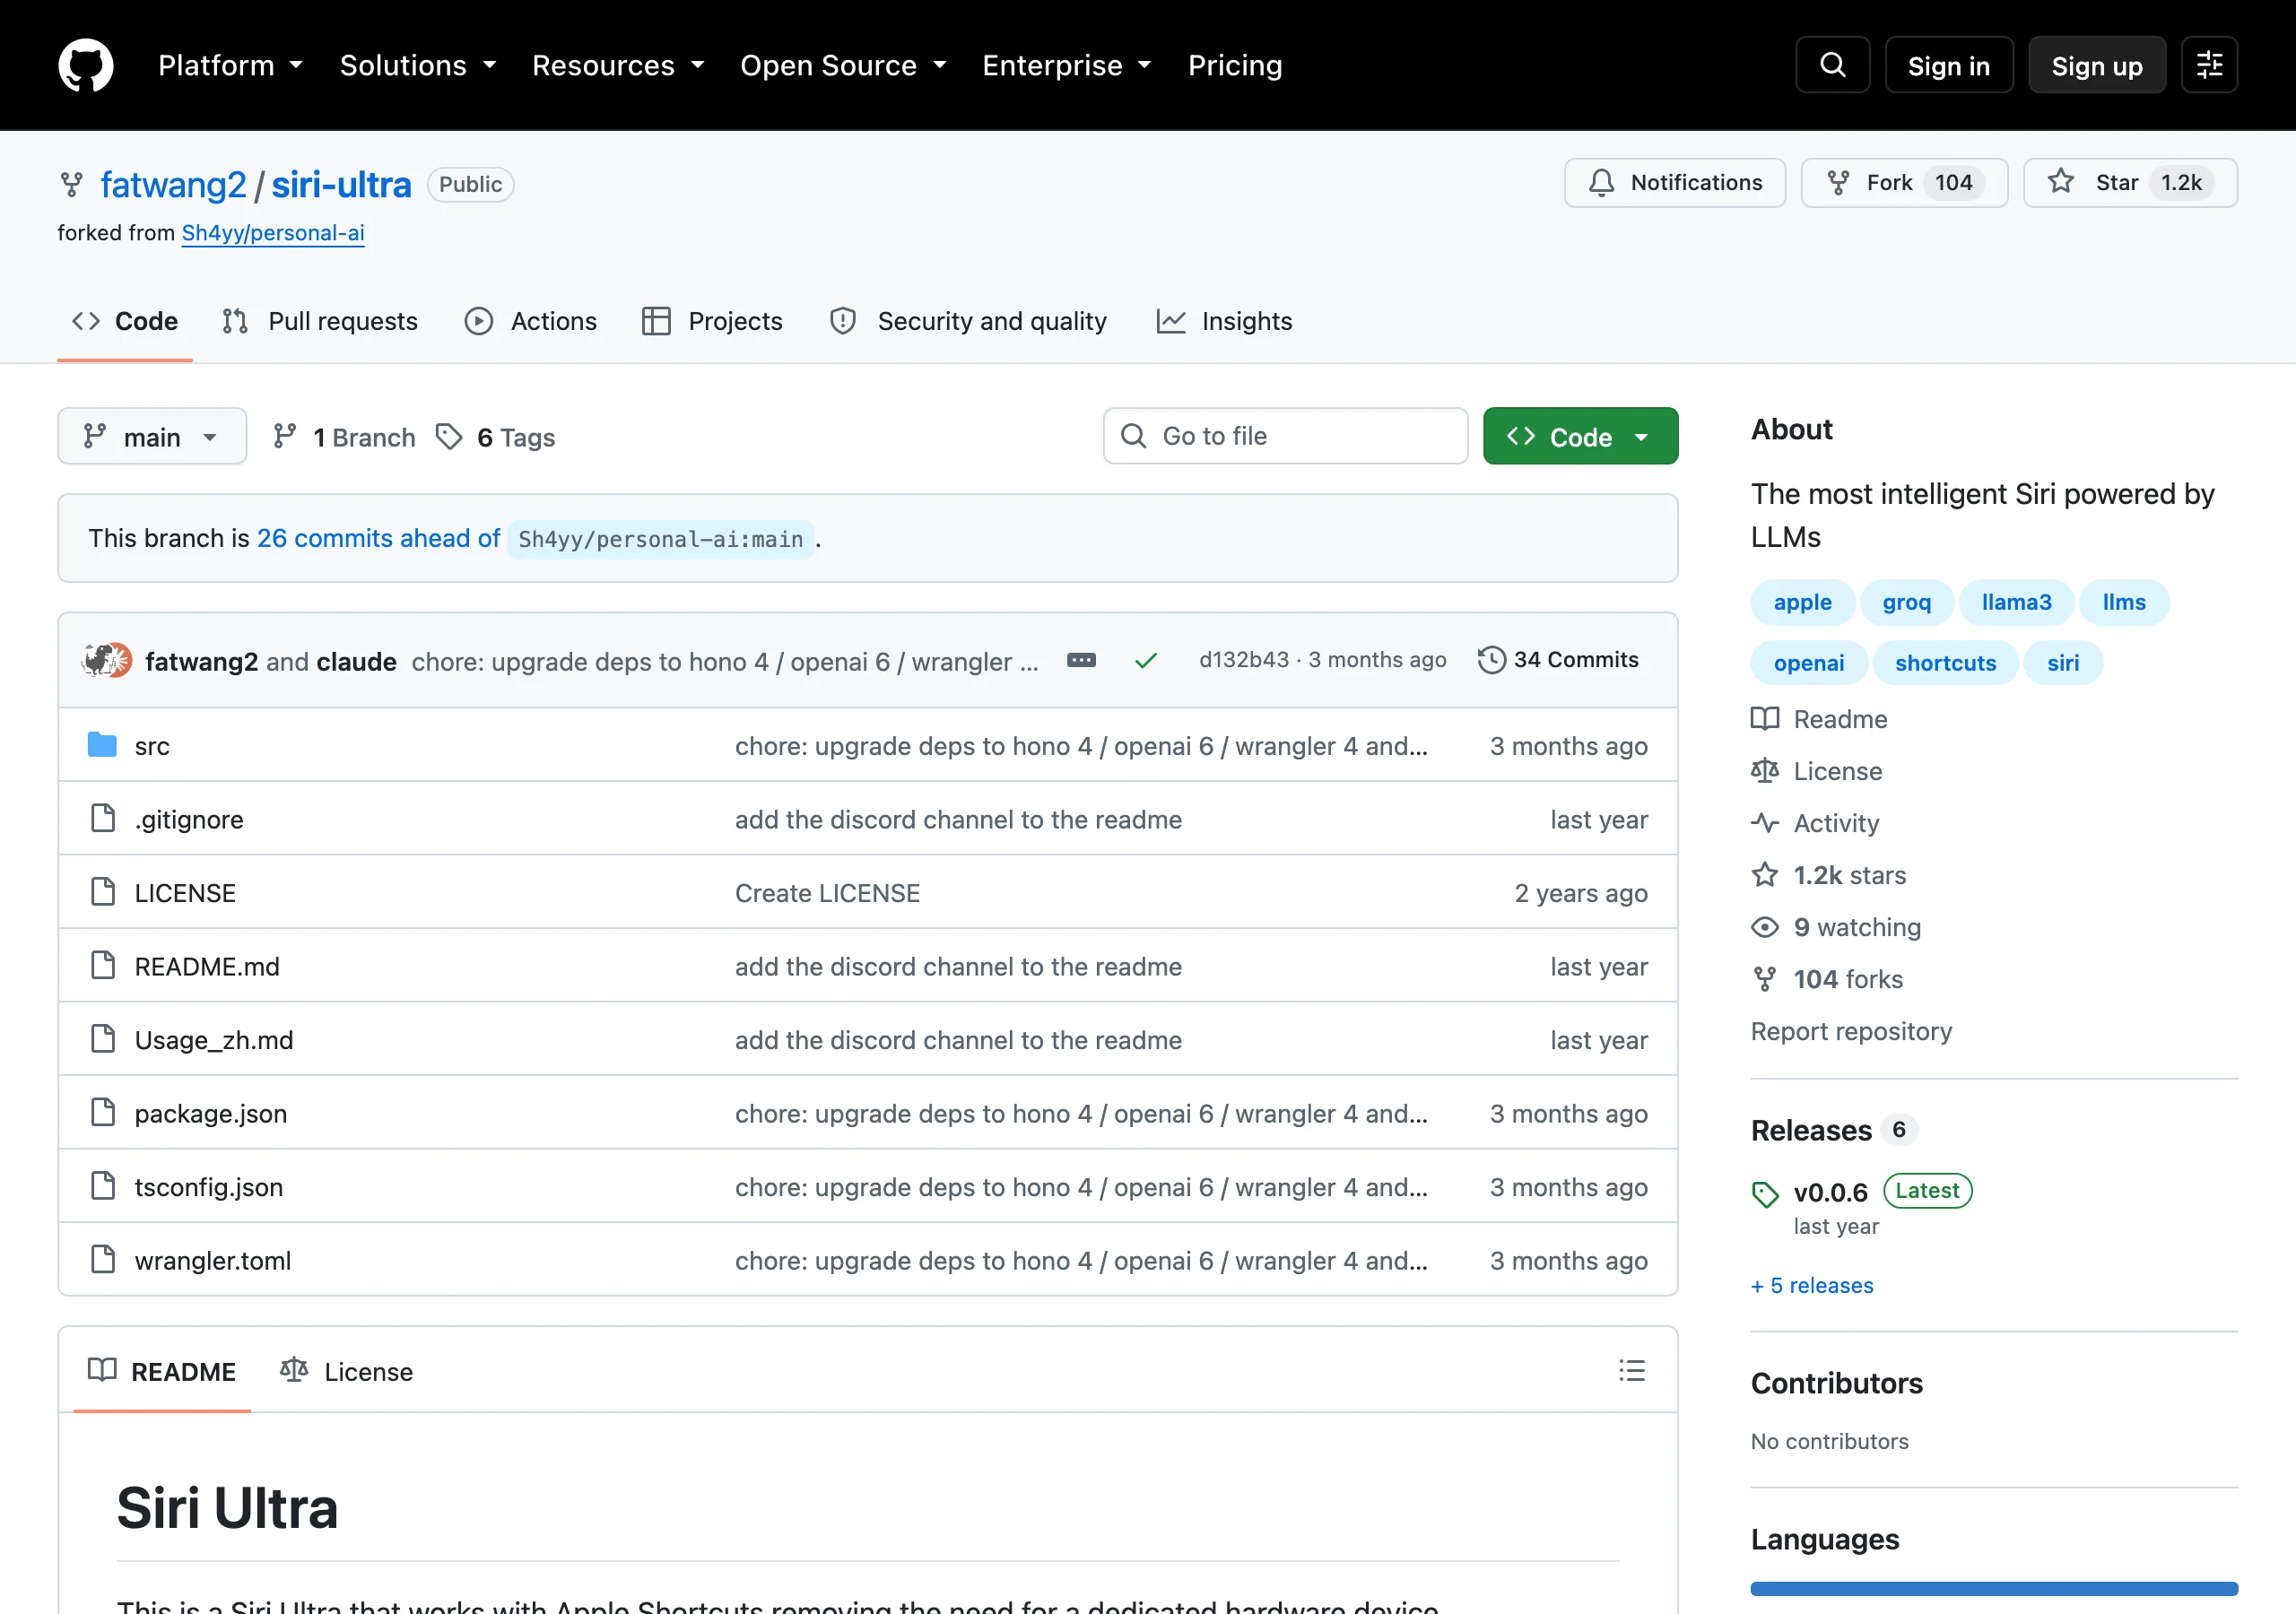
Task: Click the Notifications button
Action: pos(1675,183)
